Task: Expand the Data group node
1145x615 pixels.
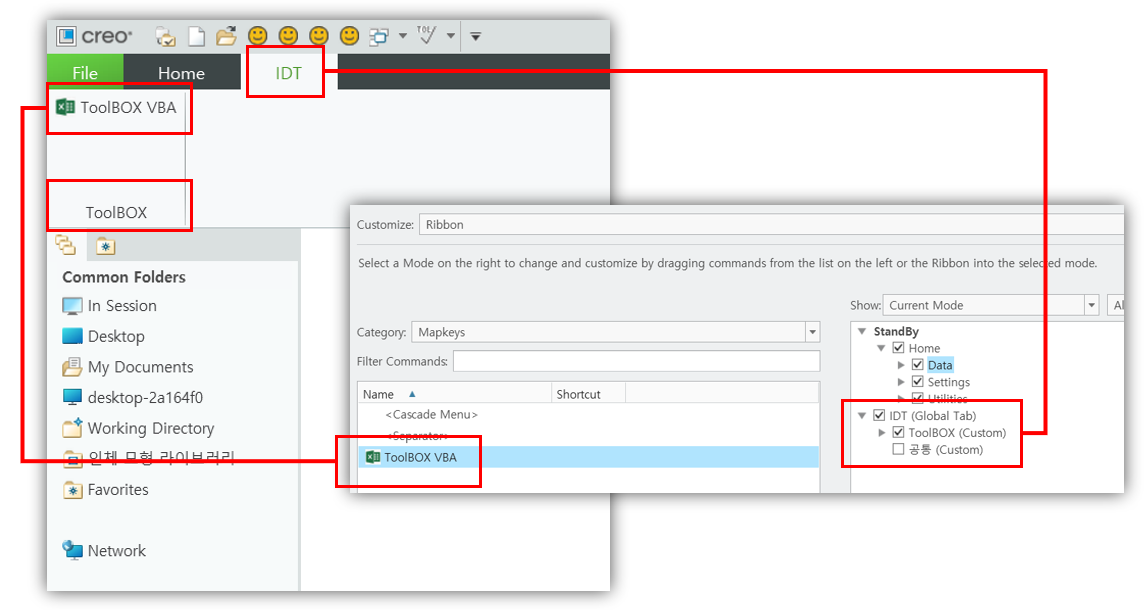Action: pos(900,364)
